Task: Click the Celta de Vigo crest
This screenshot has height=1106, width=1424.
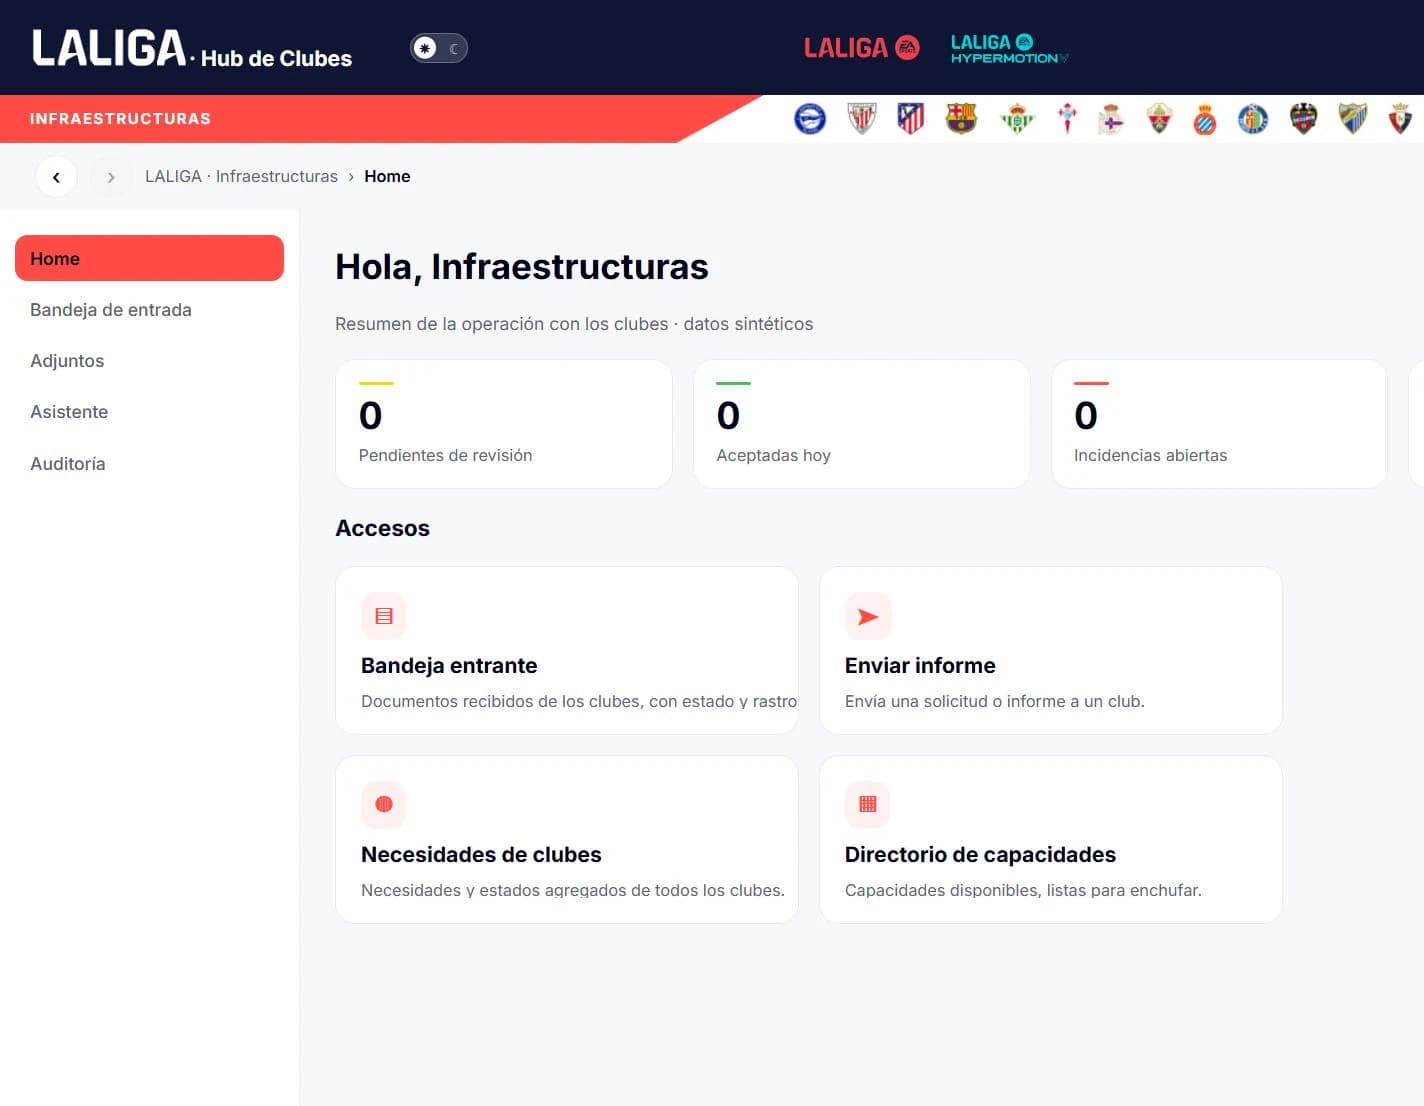Action: coord(1067,119)
